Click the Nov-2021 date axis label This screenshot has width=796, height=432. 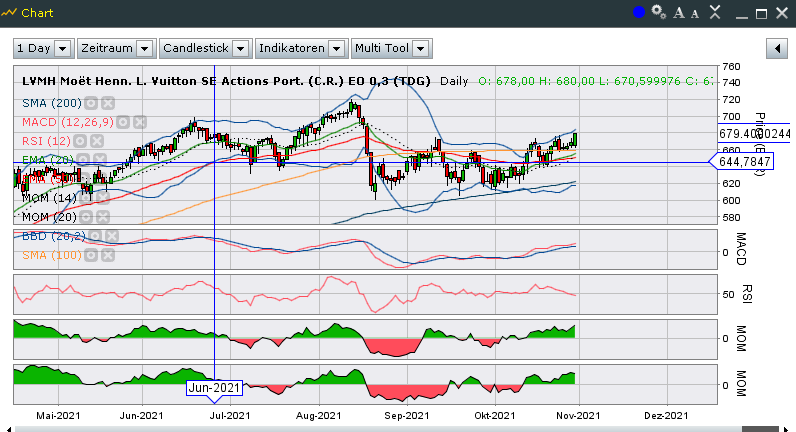(x=578, y=416)
